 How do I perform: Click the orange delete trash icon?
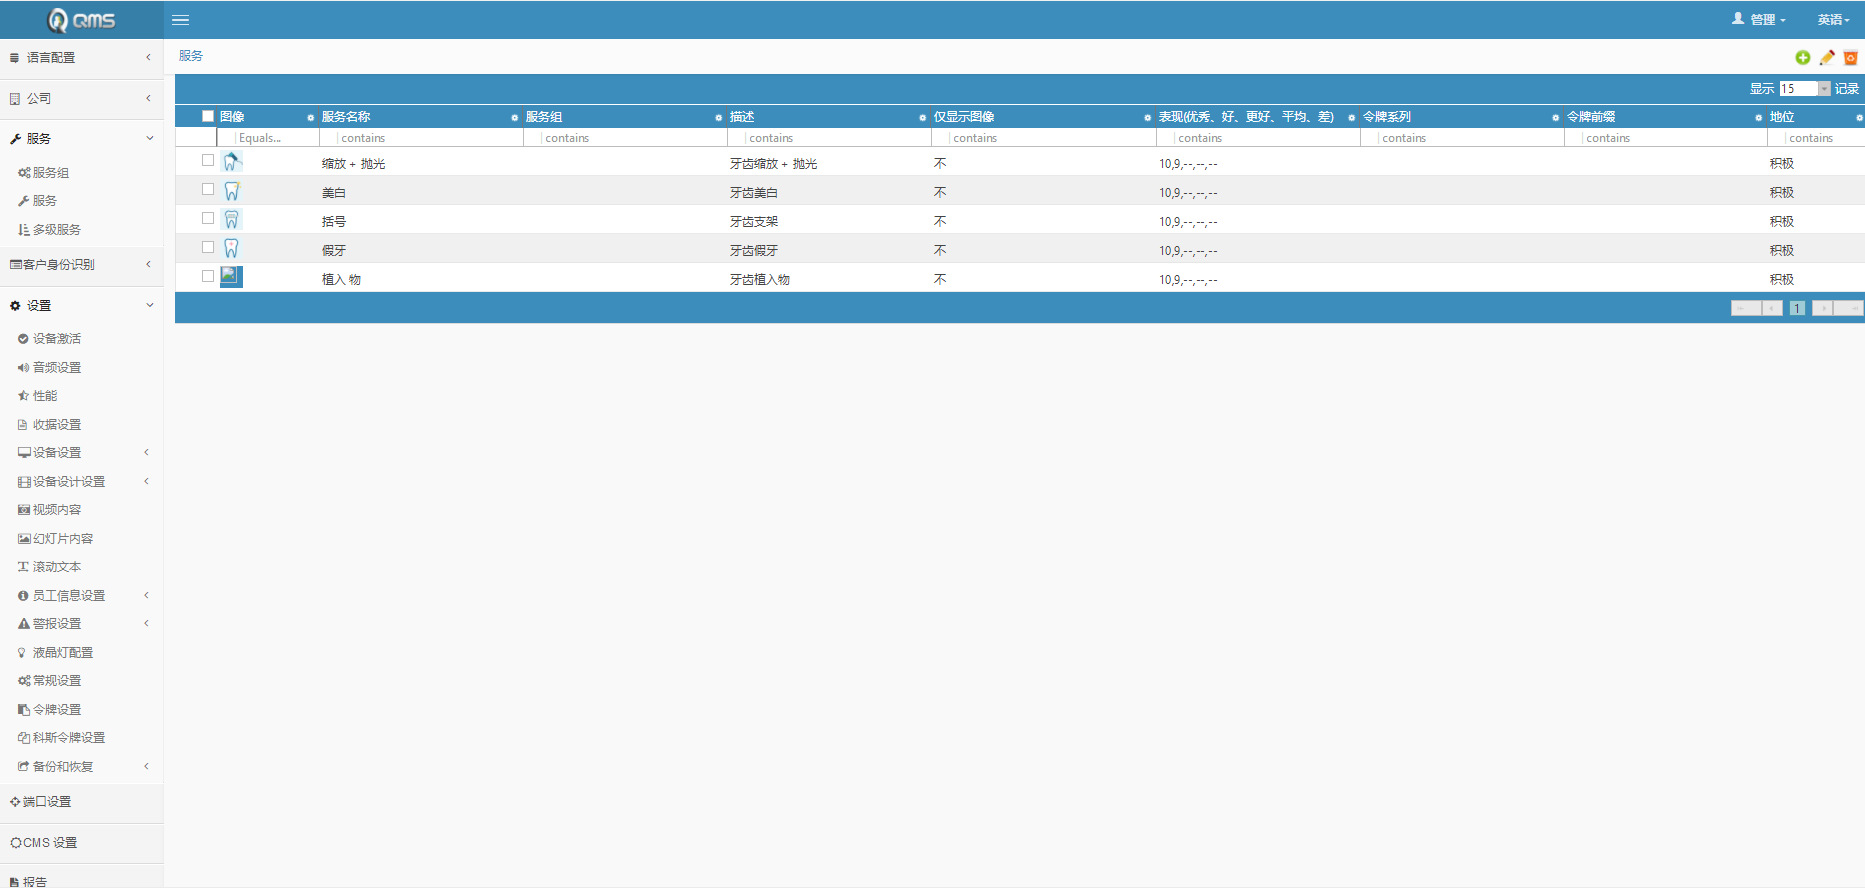(x=1851, y=58)
